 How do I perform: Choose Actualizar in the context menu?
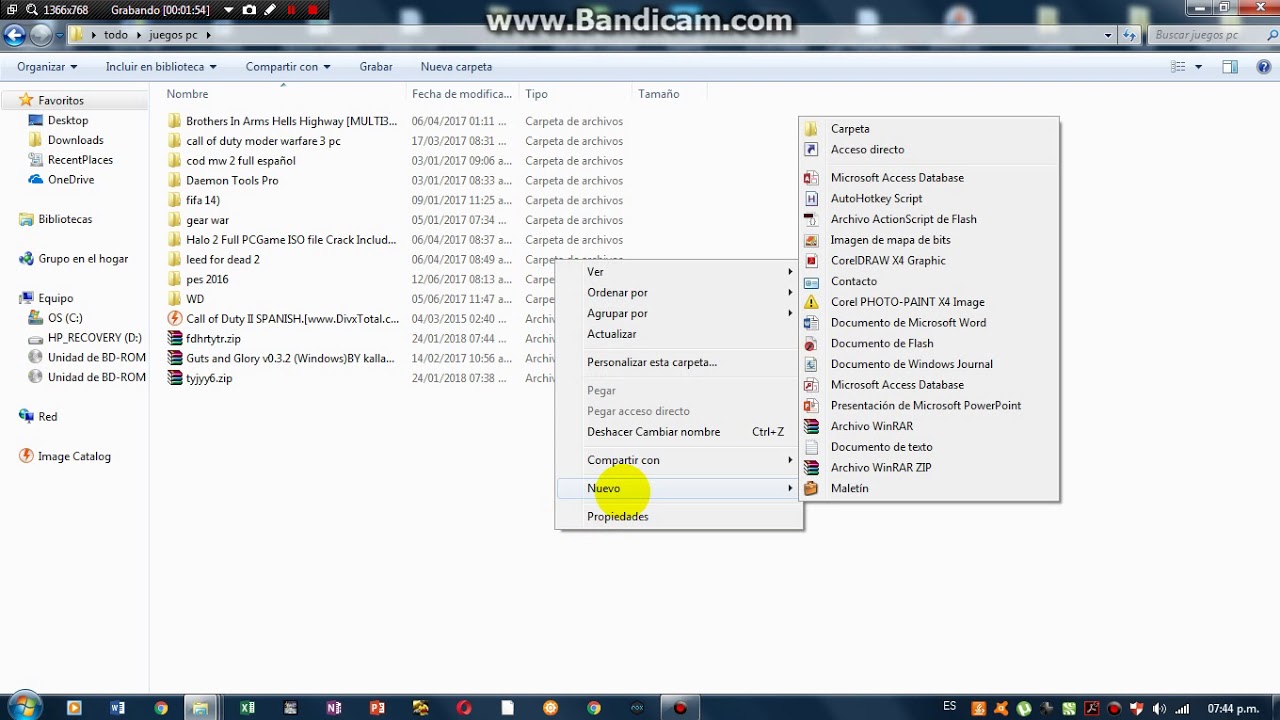point(679,334)
